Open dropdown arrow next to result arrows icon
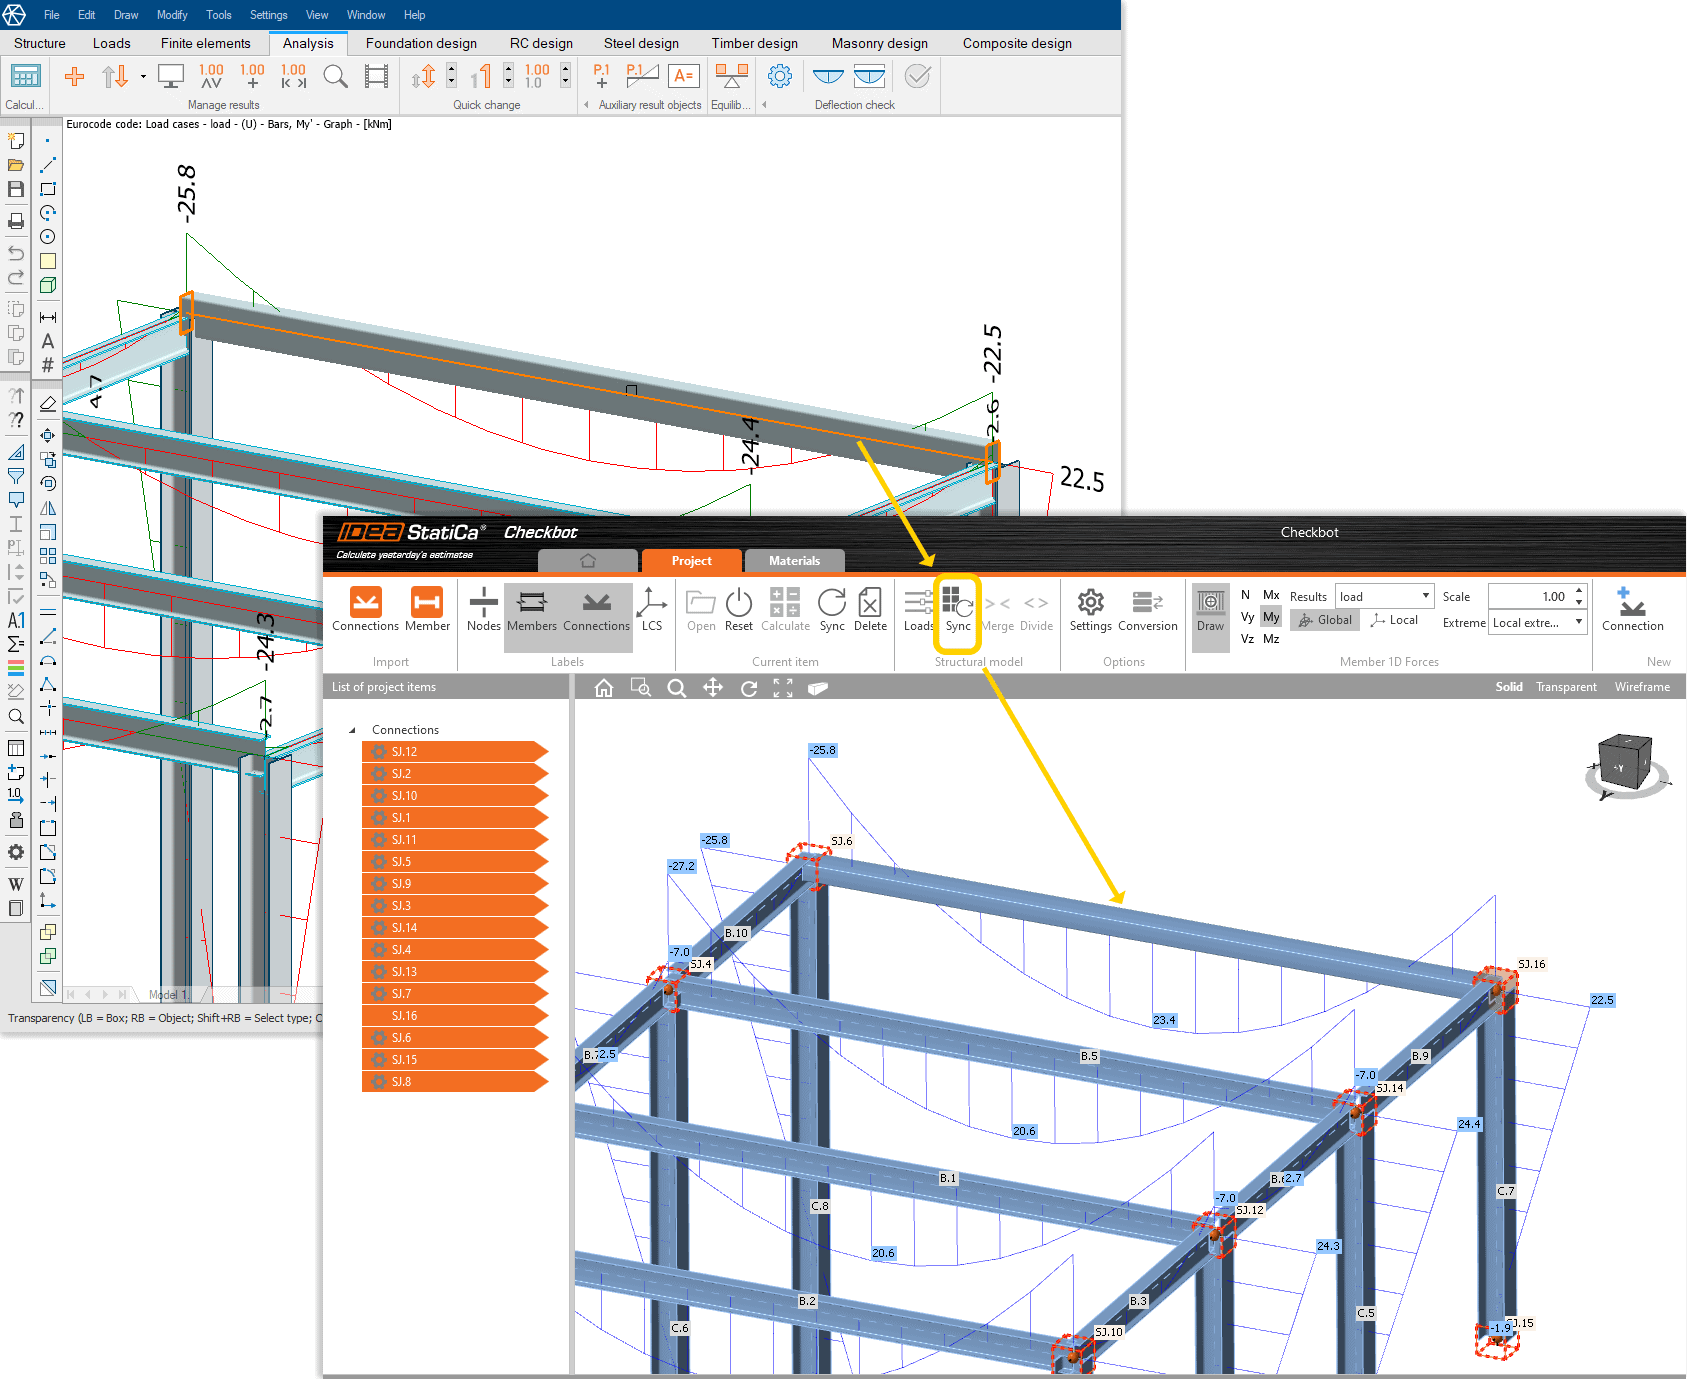The height and width of the screenshot is (1379, 1687). pos(143,77)
